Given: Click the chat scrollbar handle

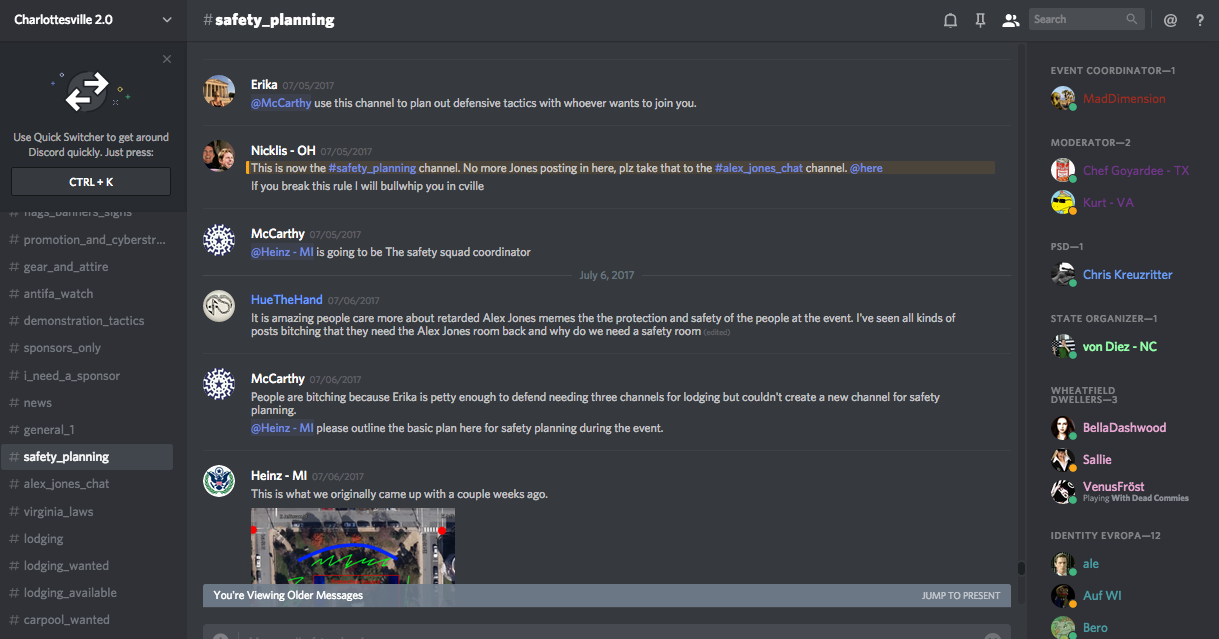Looking at the screenshot, I should (1021, 569).
